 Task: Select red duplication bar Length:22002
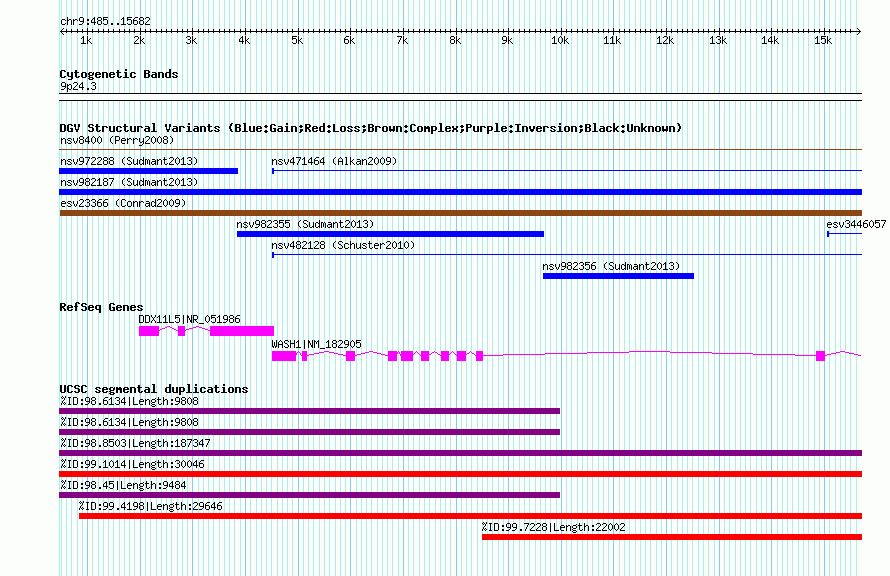tap(672, 537)
